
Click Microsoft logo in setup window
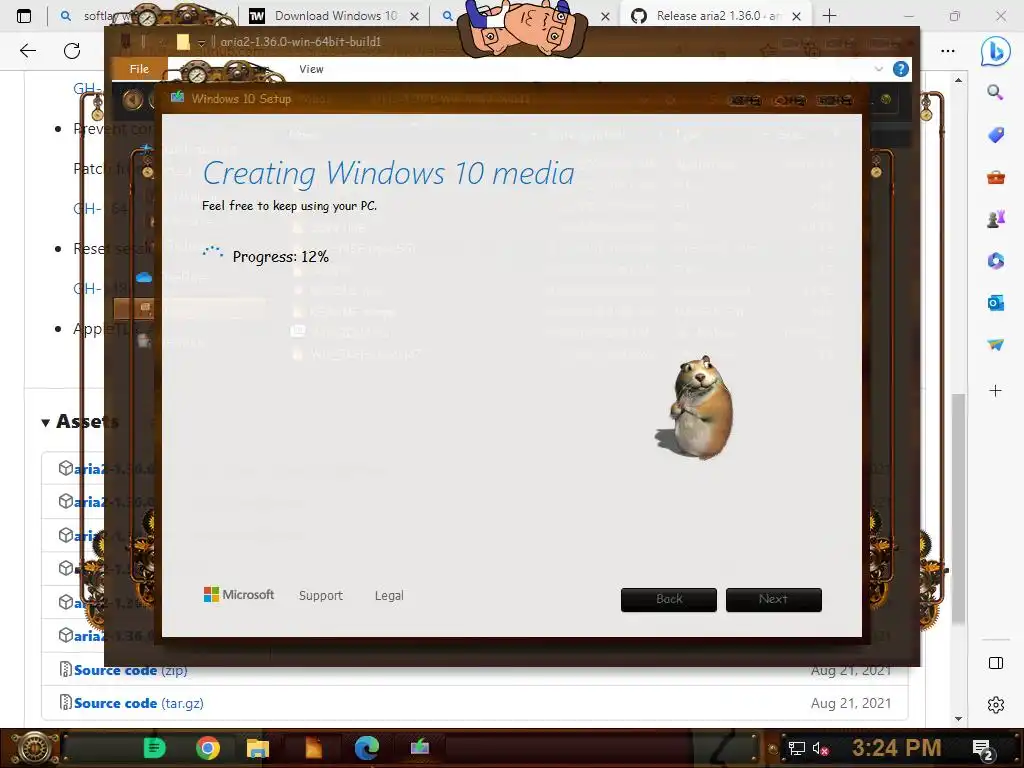[x=239, y=594]
